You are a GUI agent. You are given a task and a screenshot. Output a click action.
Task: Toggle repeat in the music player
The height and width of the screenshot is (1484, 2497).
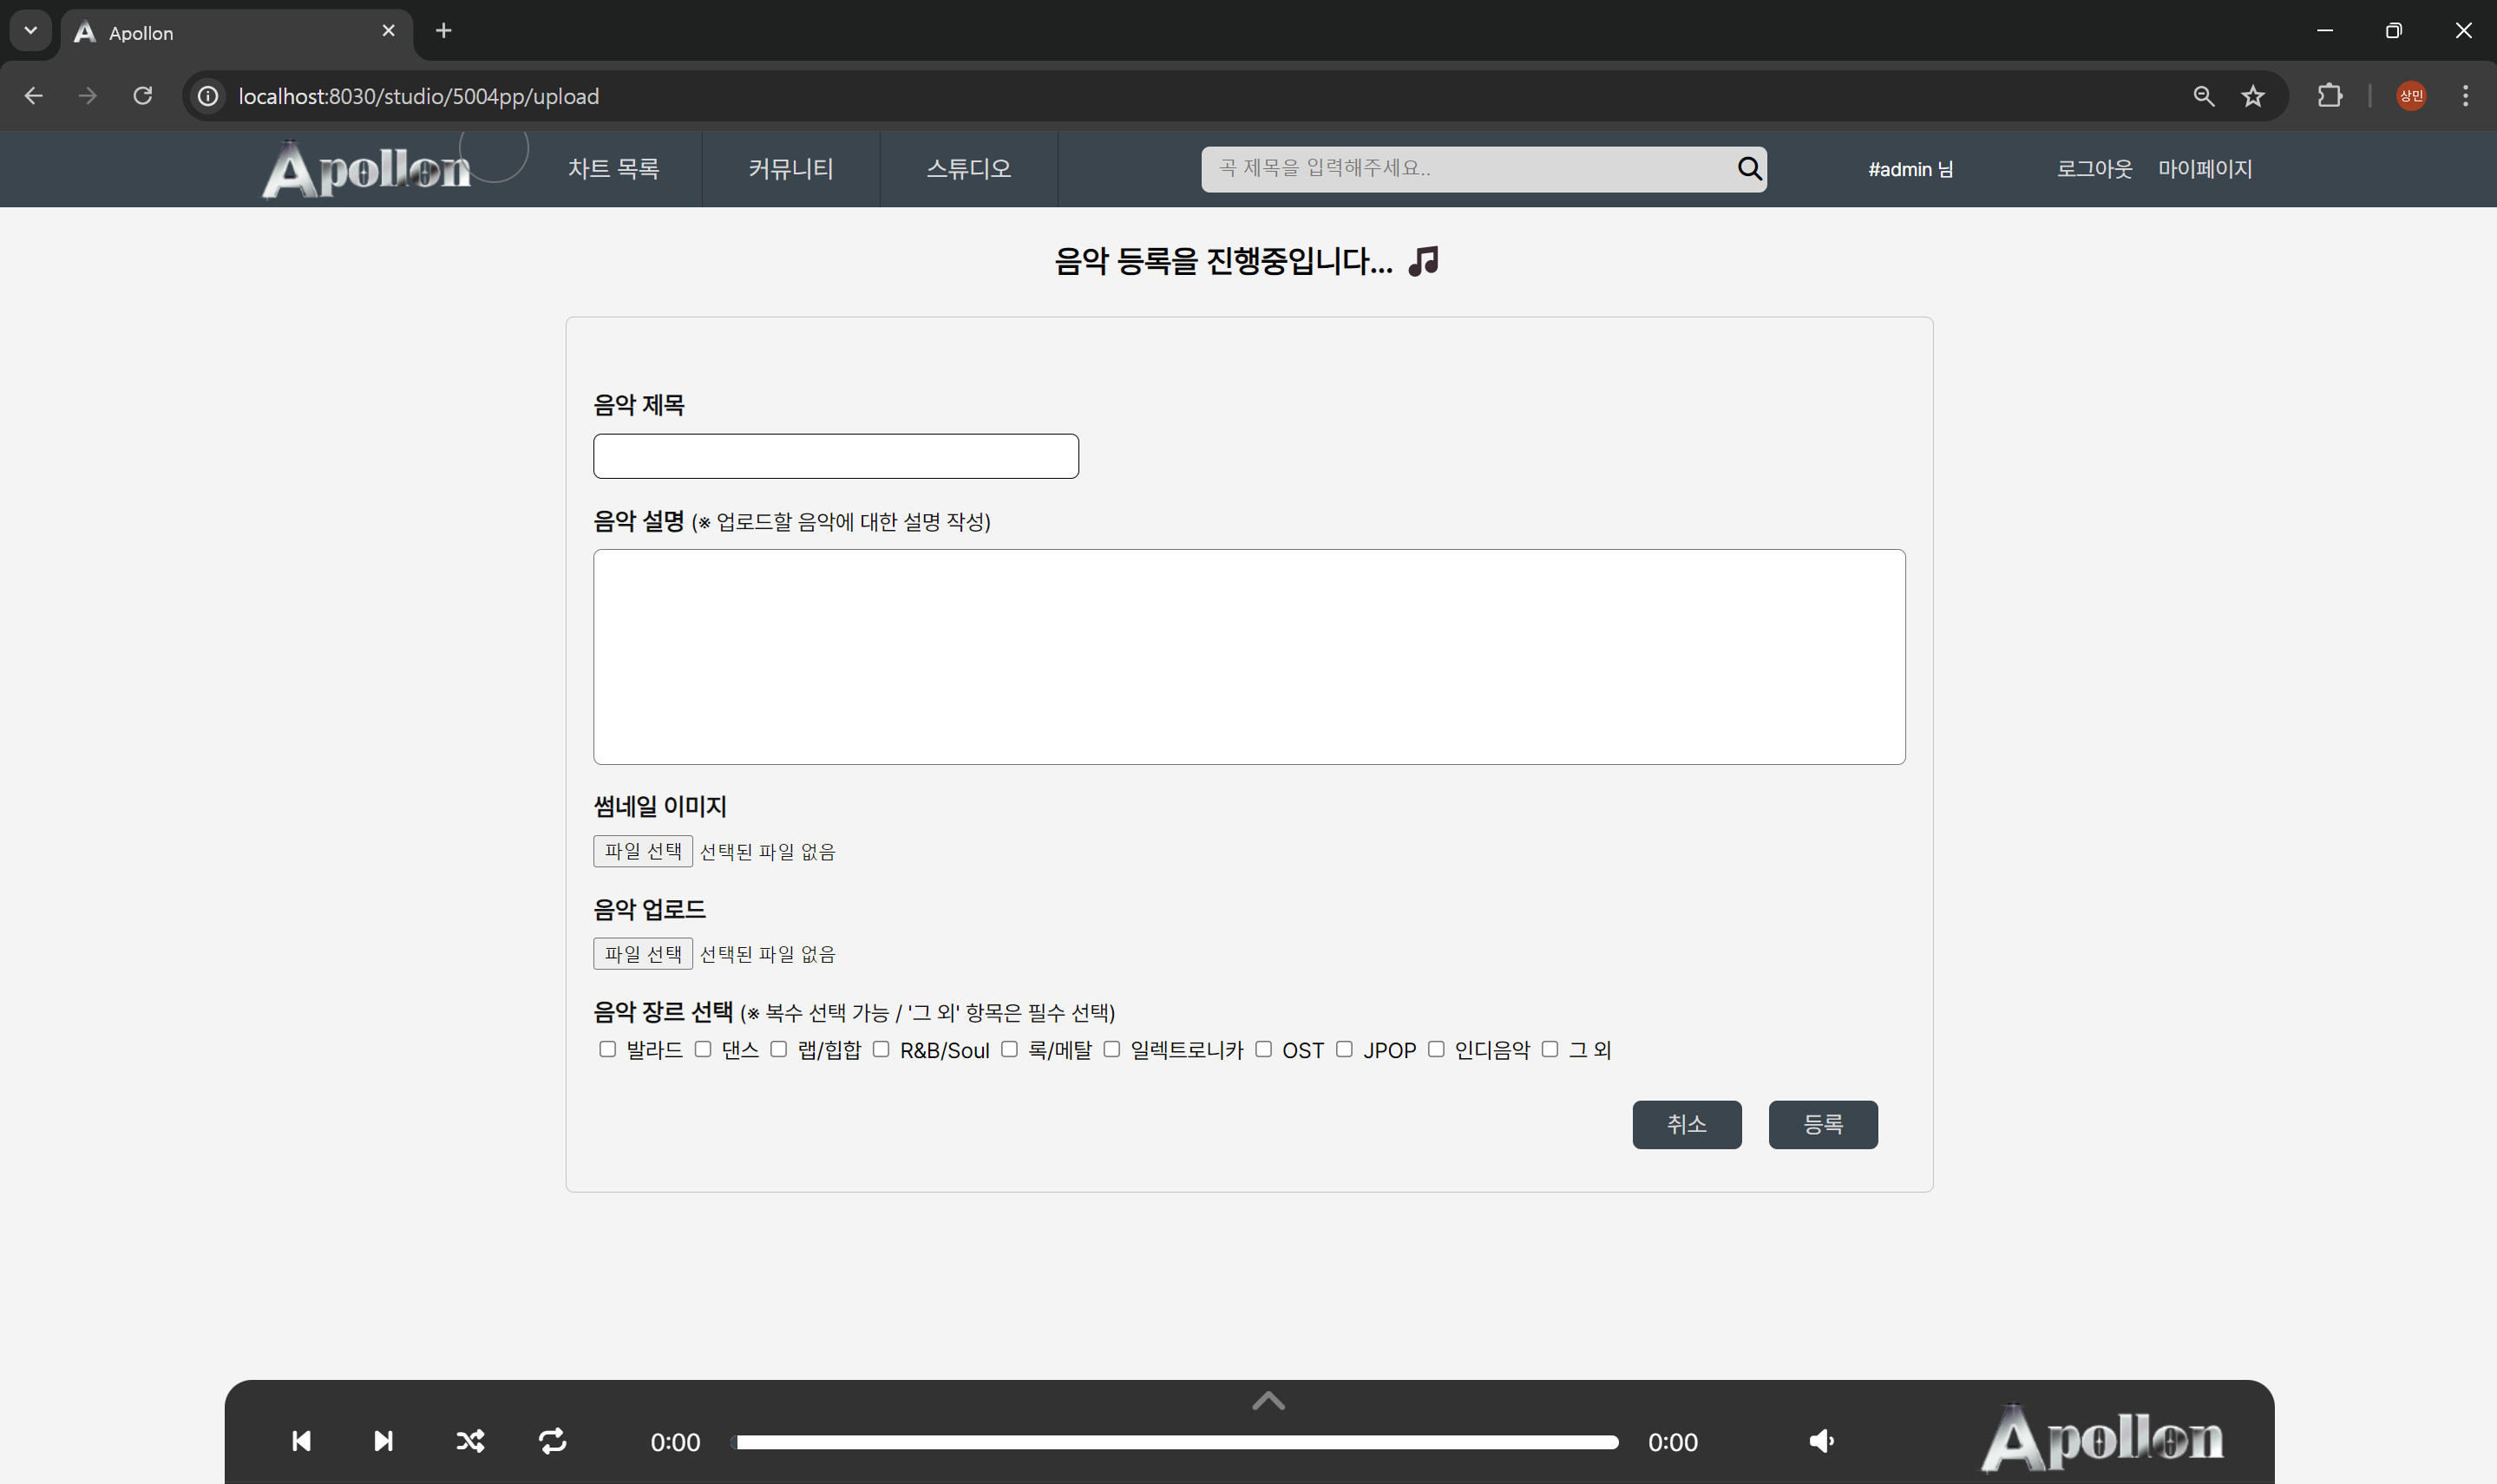(553, 1441)
